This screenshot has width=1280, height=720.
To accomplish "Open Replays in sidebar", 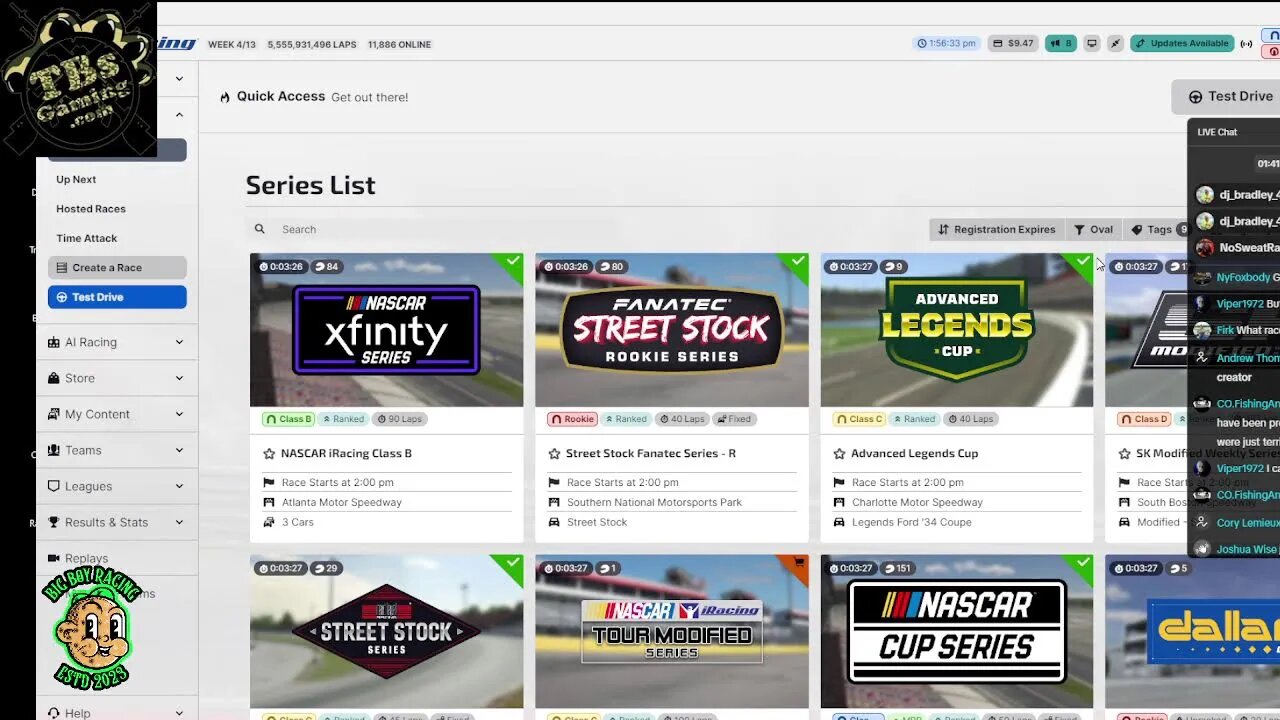I will tap(86, 558).
